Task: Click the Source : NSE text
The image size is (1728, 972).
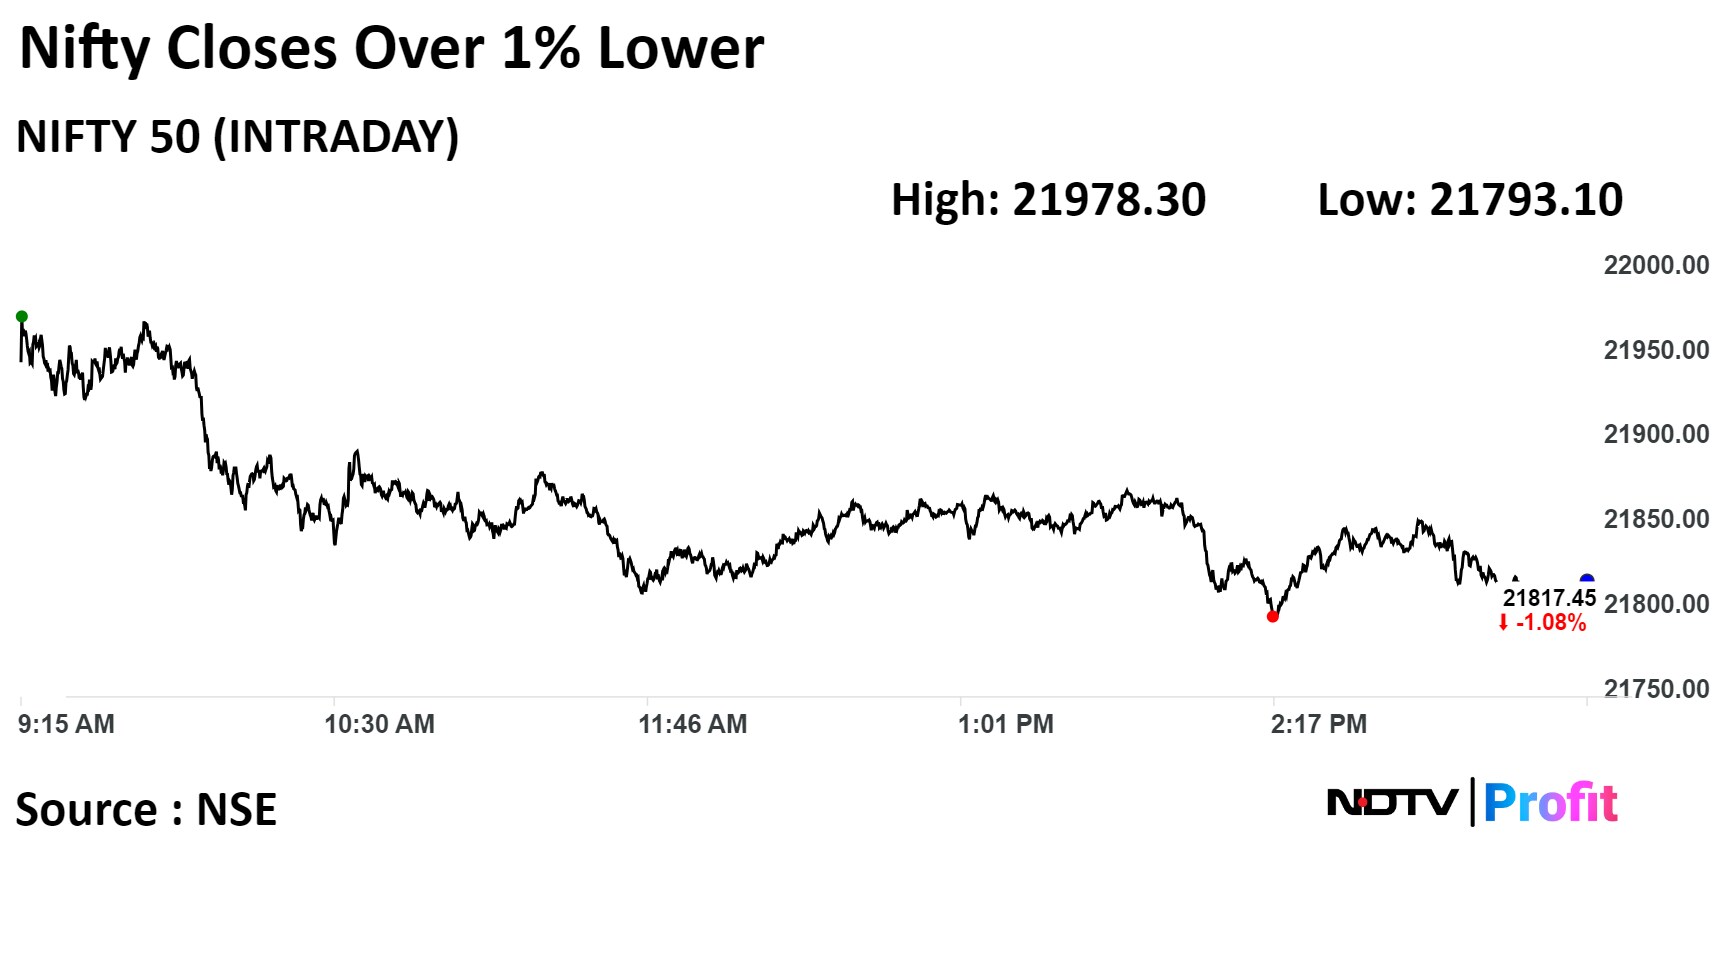Action: 146,810
